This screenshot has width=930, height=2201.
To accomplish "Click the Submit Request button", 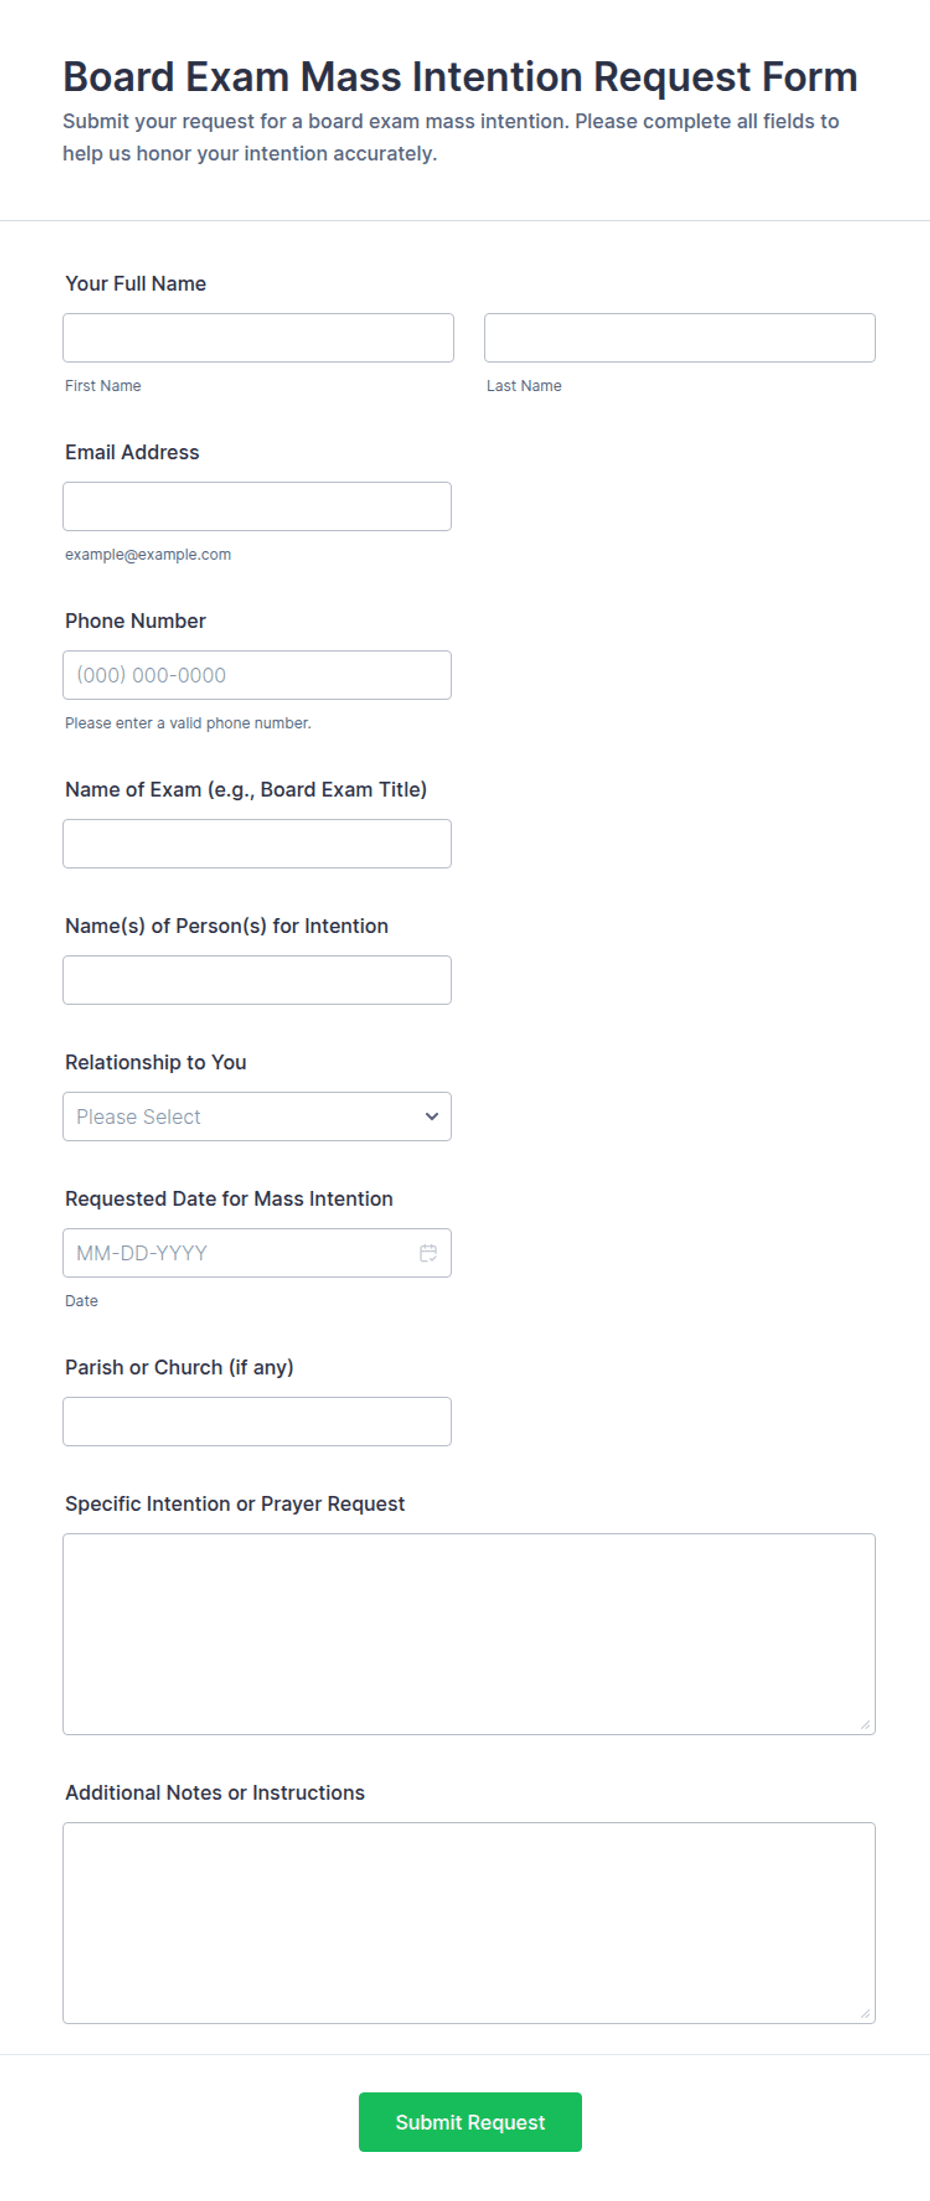I will (x=470, y=2122).
